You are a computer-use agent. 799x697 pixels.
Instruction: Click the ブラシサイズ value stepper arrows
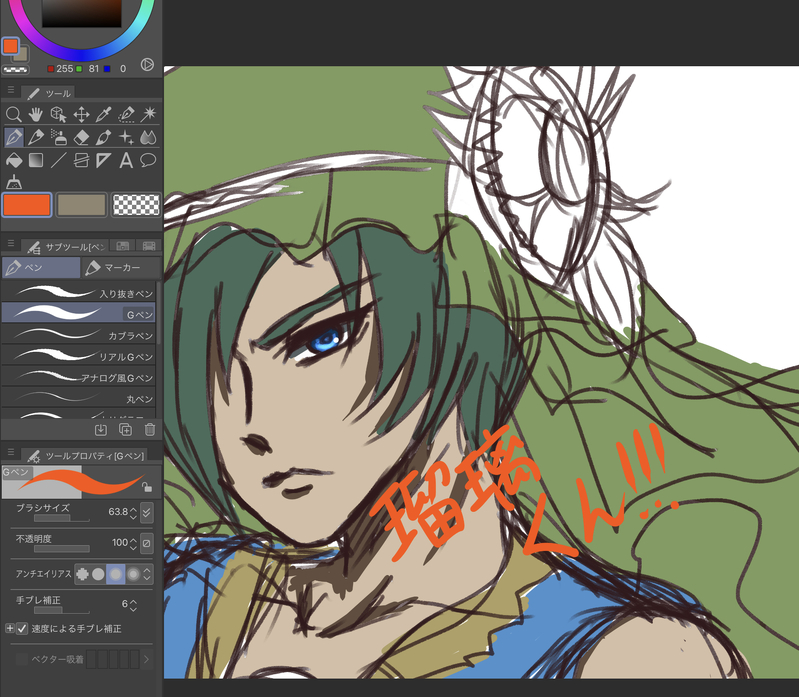134,512
